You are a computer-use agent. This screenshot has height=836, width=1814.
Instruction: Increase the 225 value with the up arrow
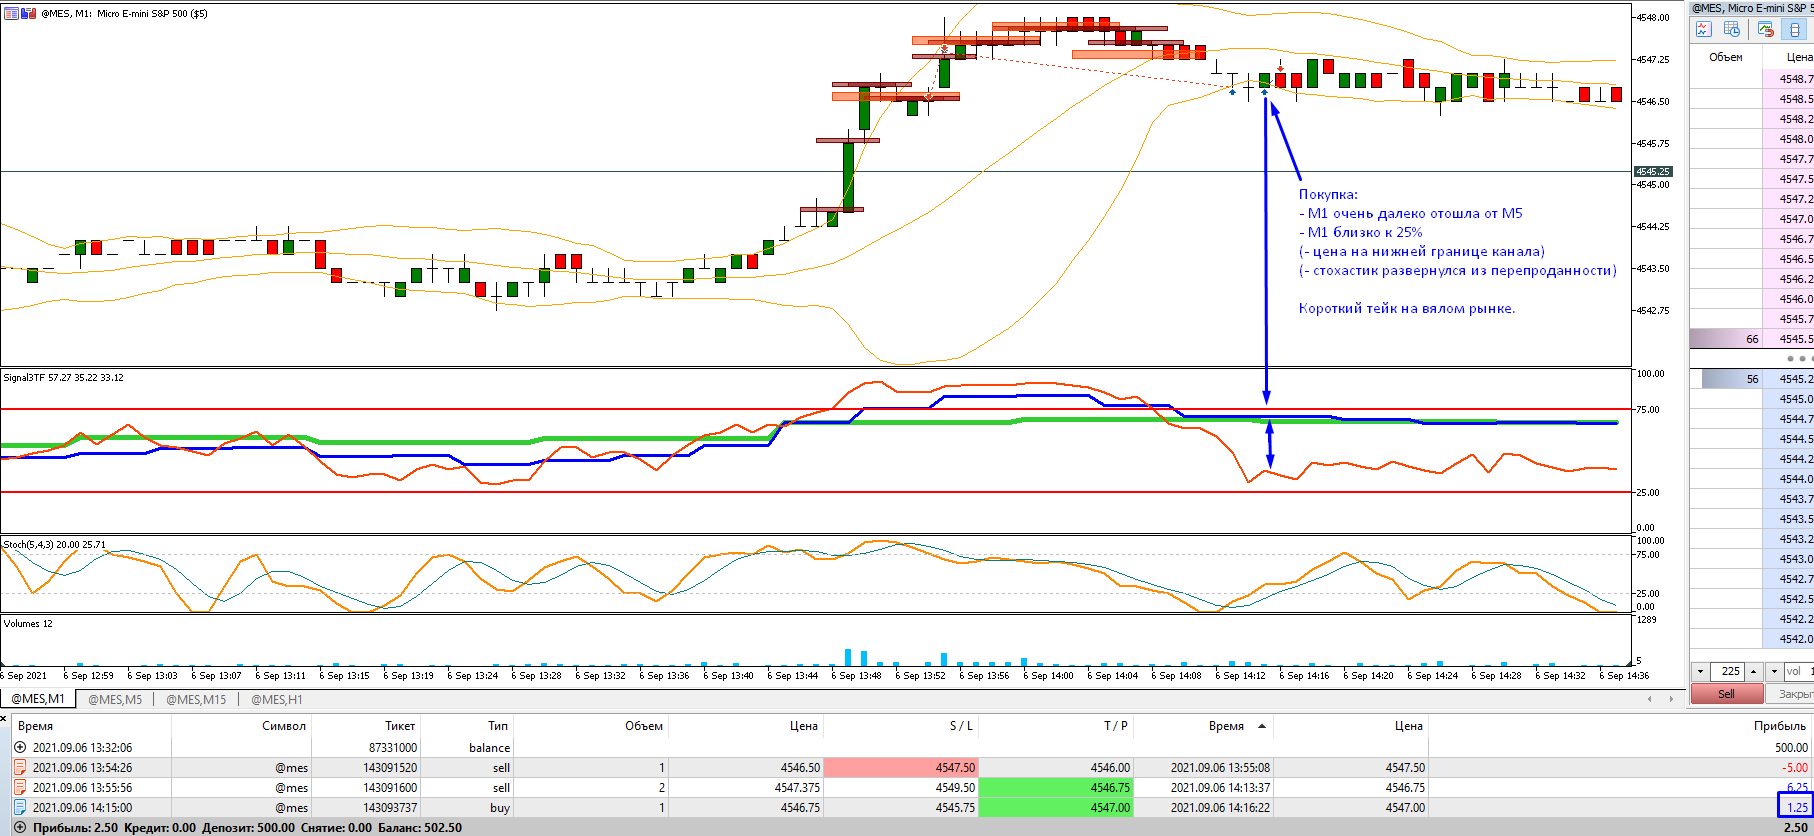1754,671
